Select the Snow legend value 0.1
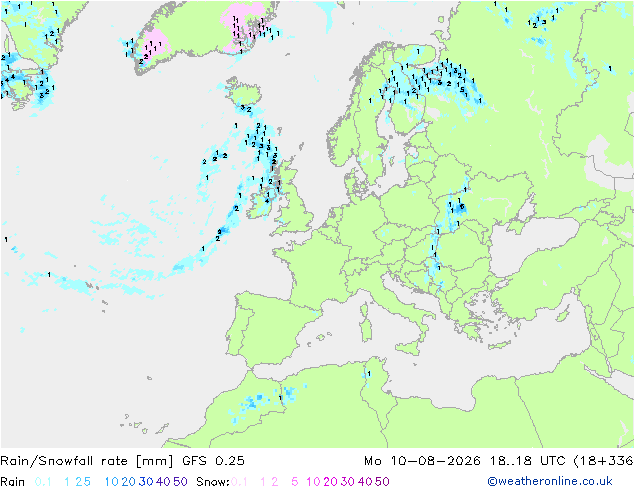 coord(239,482)
